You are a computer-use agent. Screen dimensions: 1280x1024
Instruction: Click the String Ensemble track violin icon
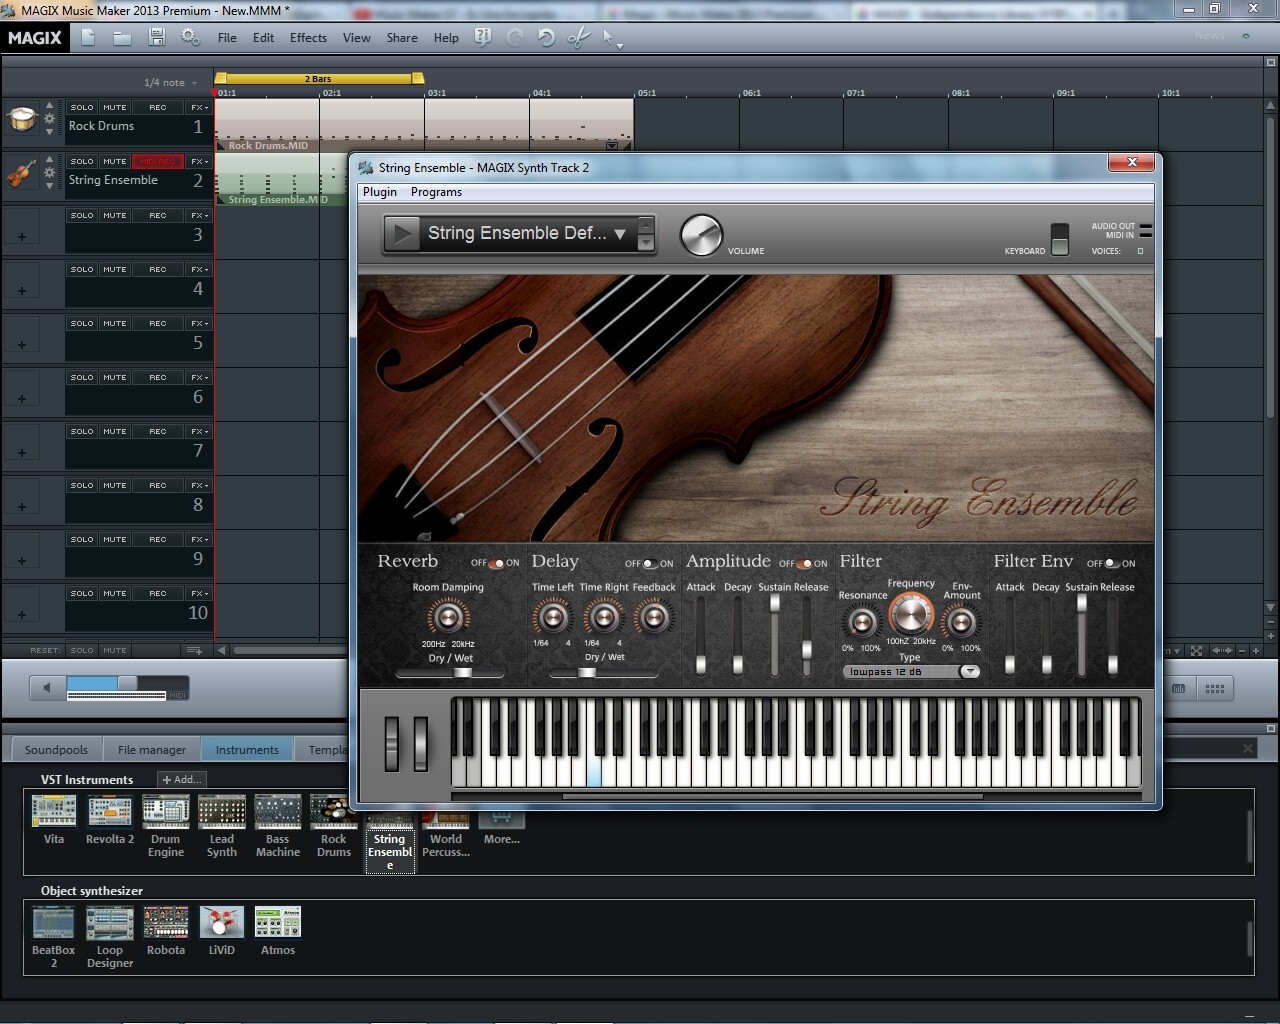[22, 173]
